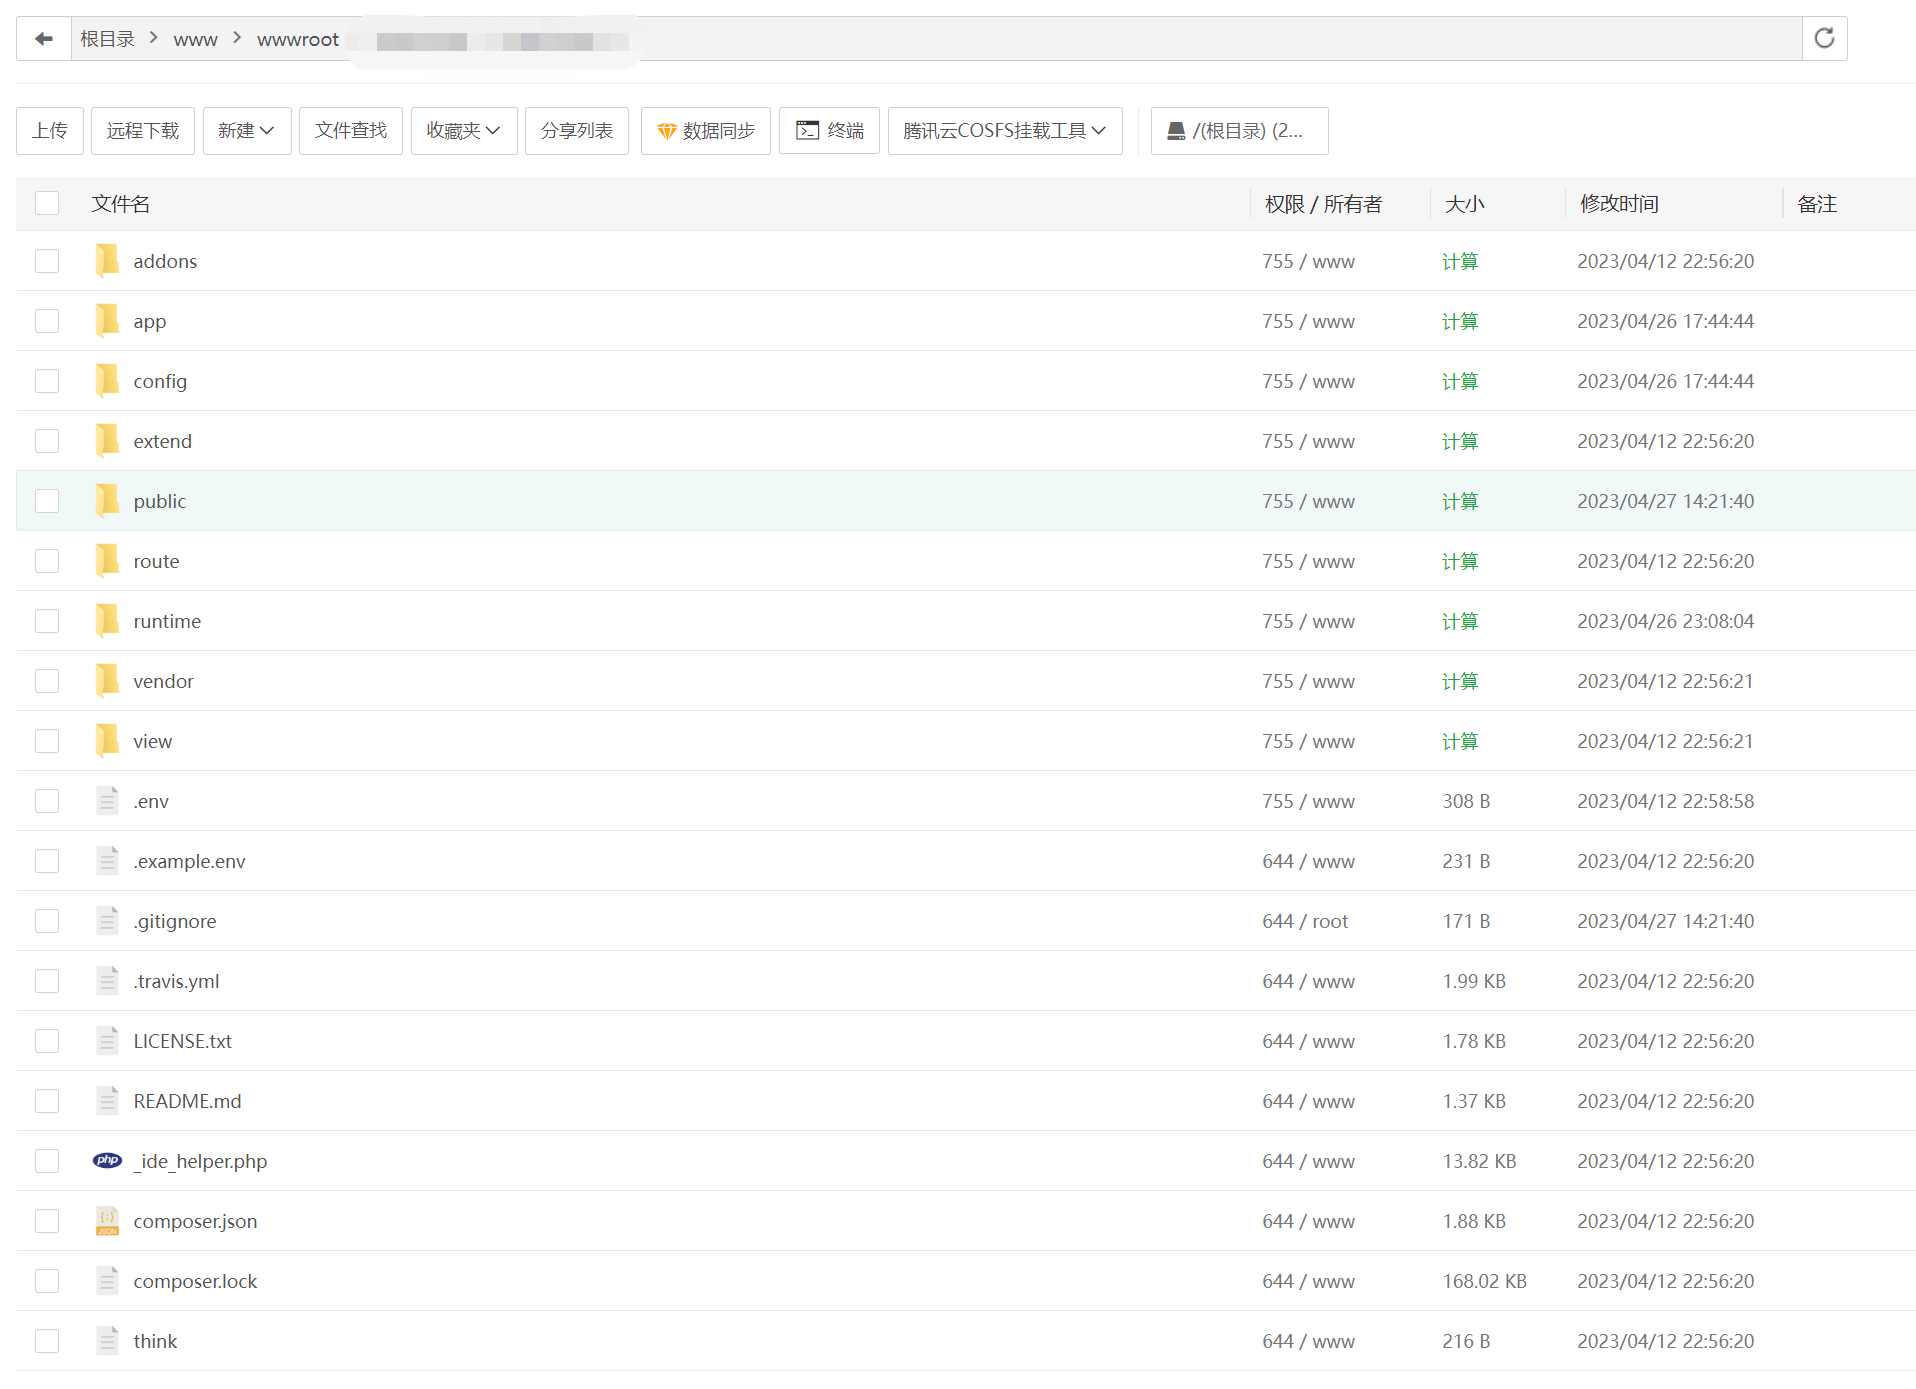The image size is (1916, 1389).
Task: Click the .env file icon
Action: 107,800
